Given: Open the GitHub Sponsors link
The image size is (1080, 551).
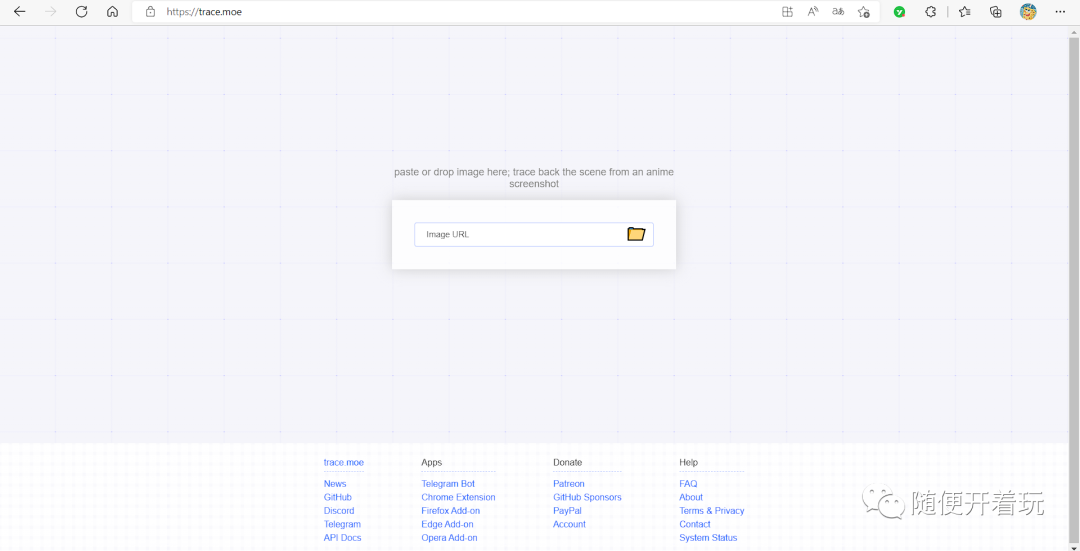Looking at the screenshot, I should click(x=587, y=497).
